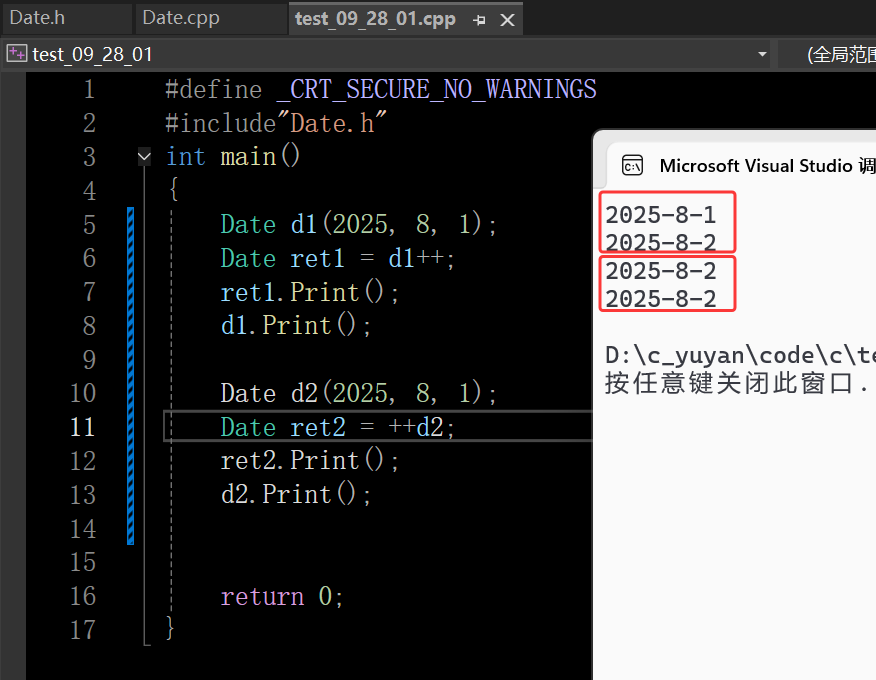This screenshot has height=680, width=876.
Task: Click 'int main()' function signature
Action: pyautogui.click(x=233, y=156)
